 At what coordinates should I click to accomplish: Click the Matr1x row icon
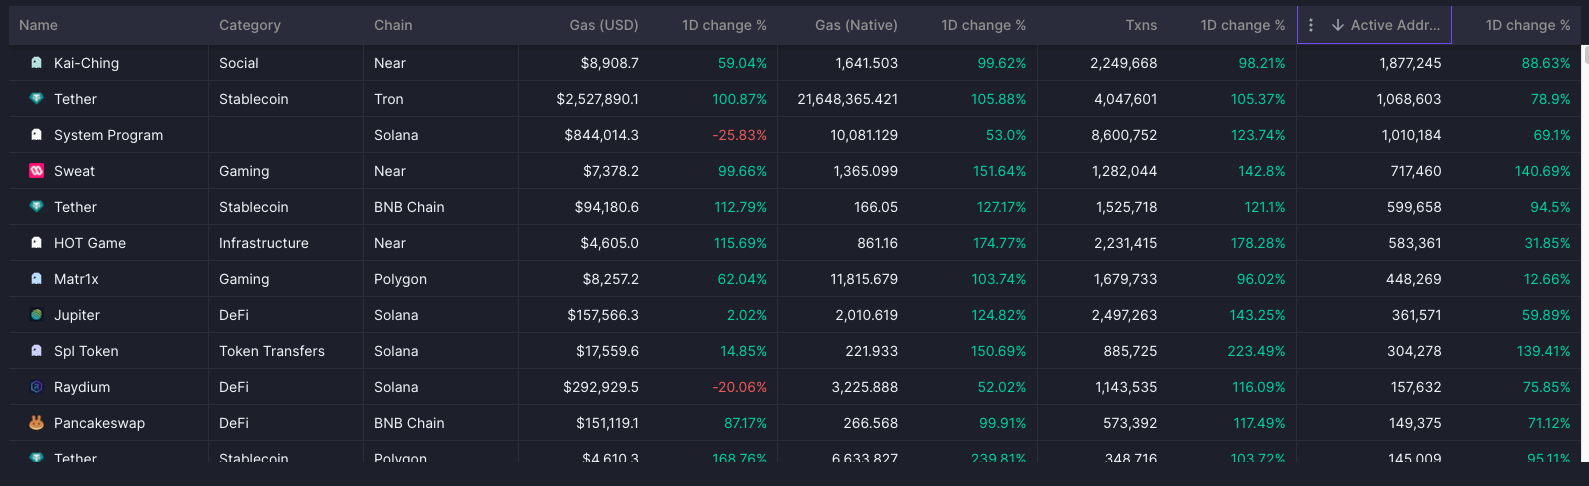37,279
